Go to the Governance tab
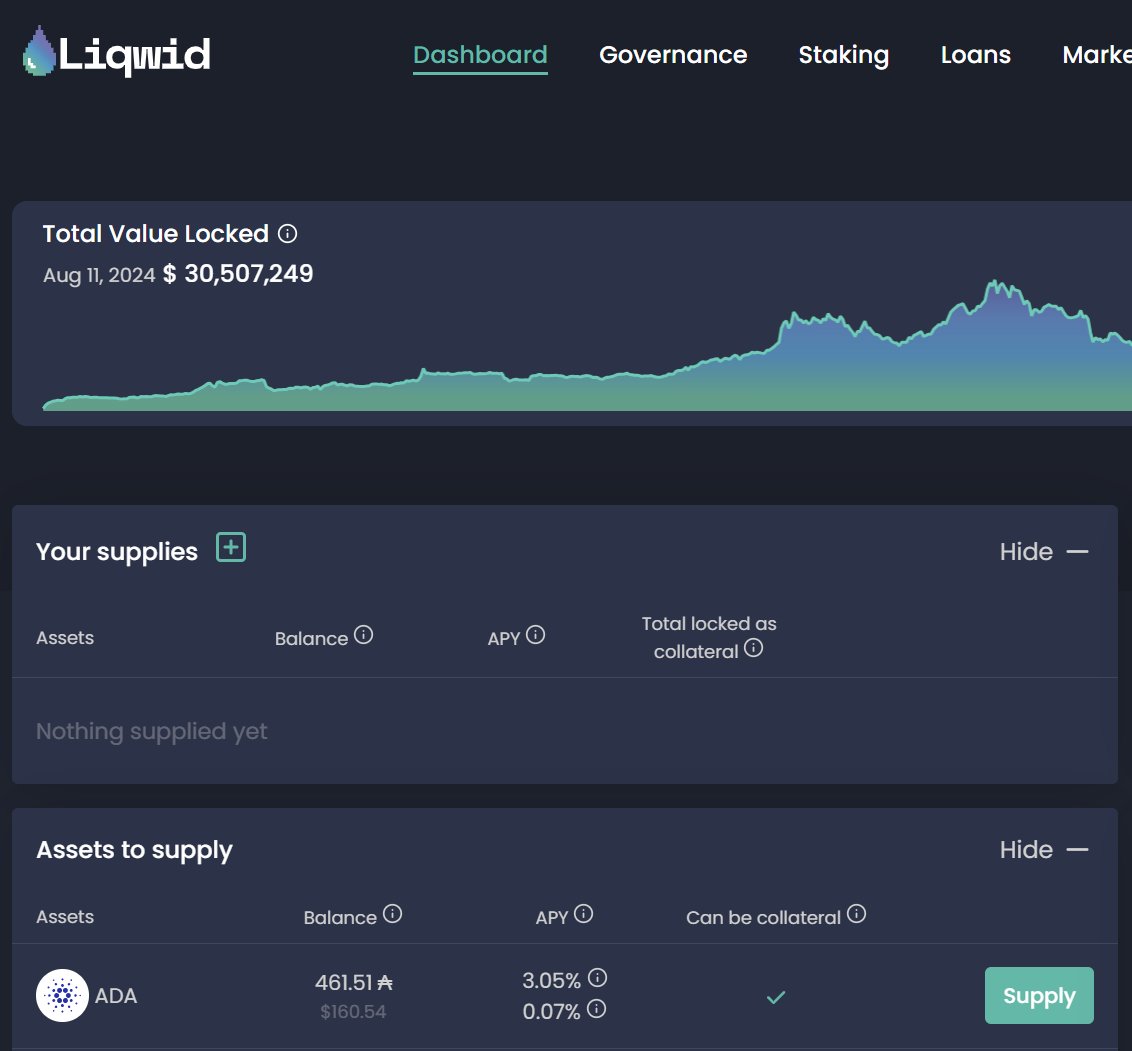1132x1051 pixels. [673, 55]
